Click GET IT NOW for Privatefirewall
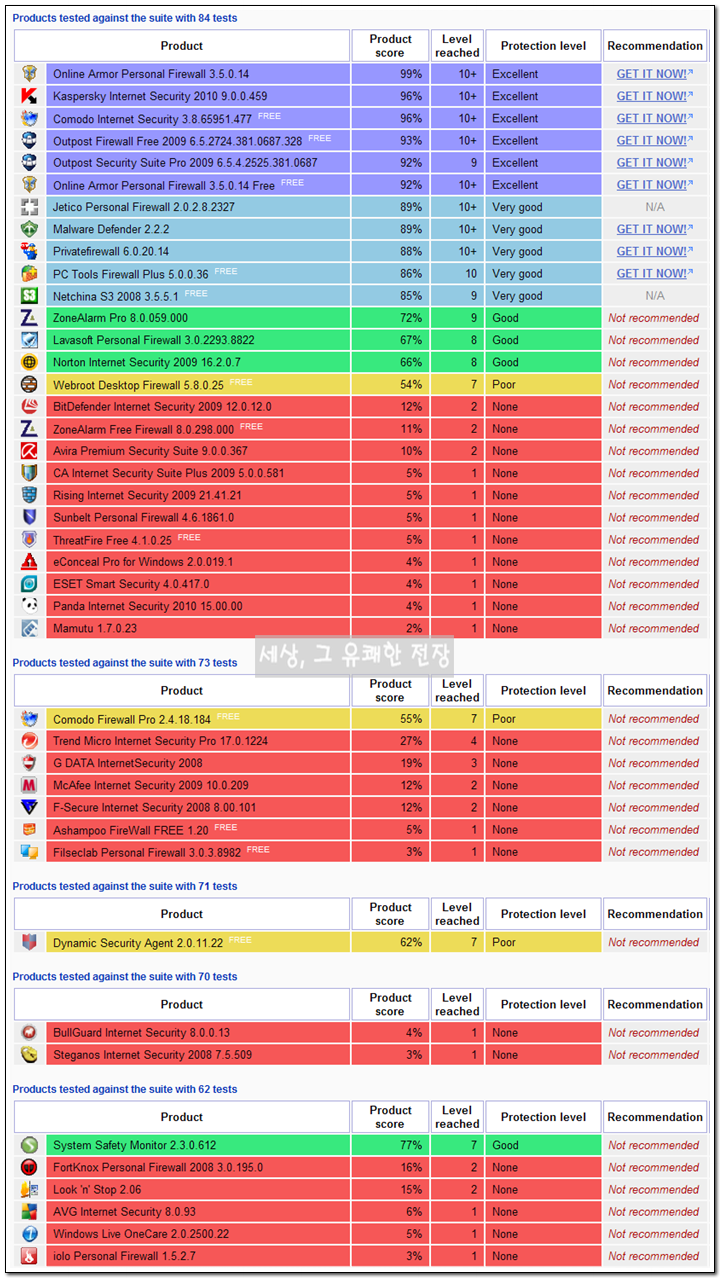This screenshot has width=720, height=1278. [x=655, y=251]
